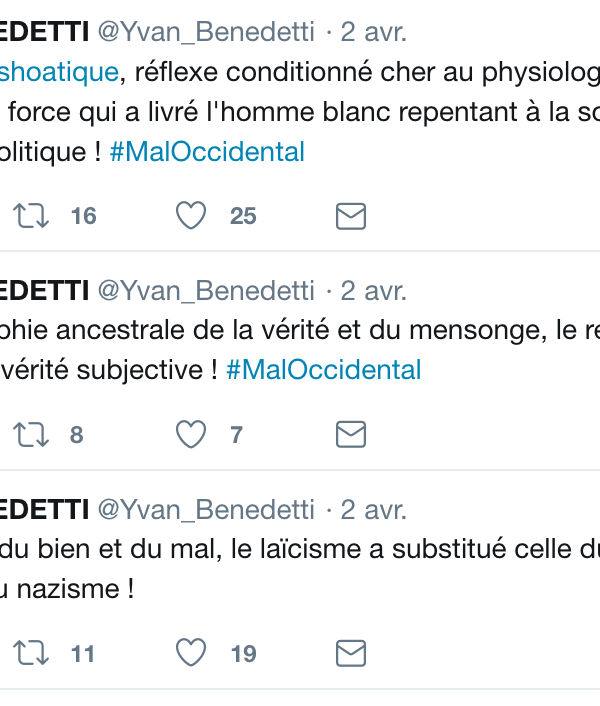Open @Yvan_Benedetti handle on the first tweet
The height and width of the screenshot is (706, 600).
pos(206,33)
